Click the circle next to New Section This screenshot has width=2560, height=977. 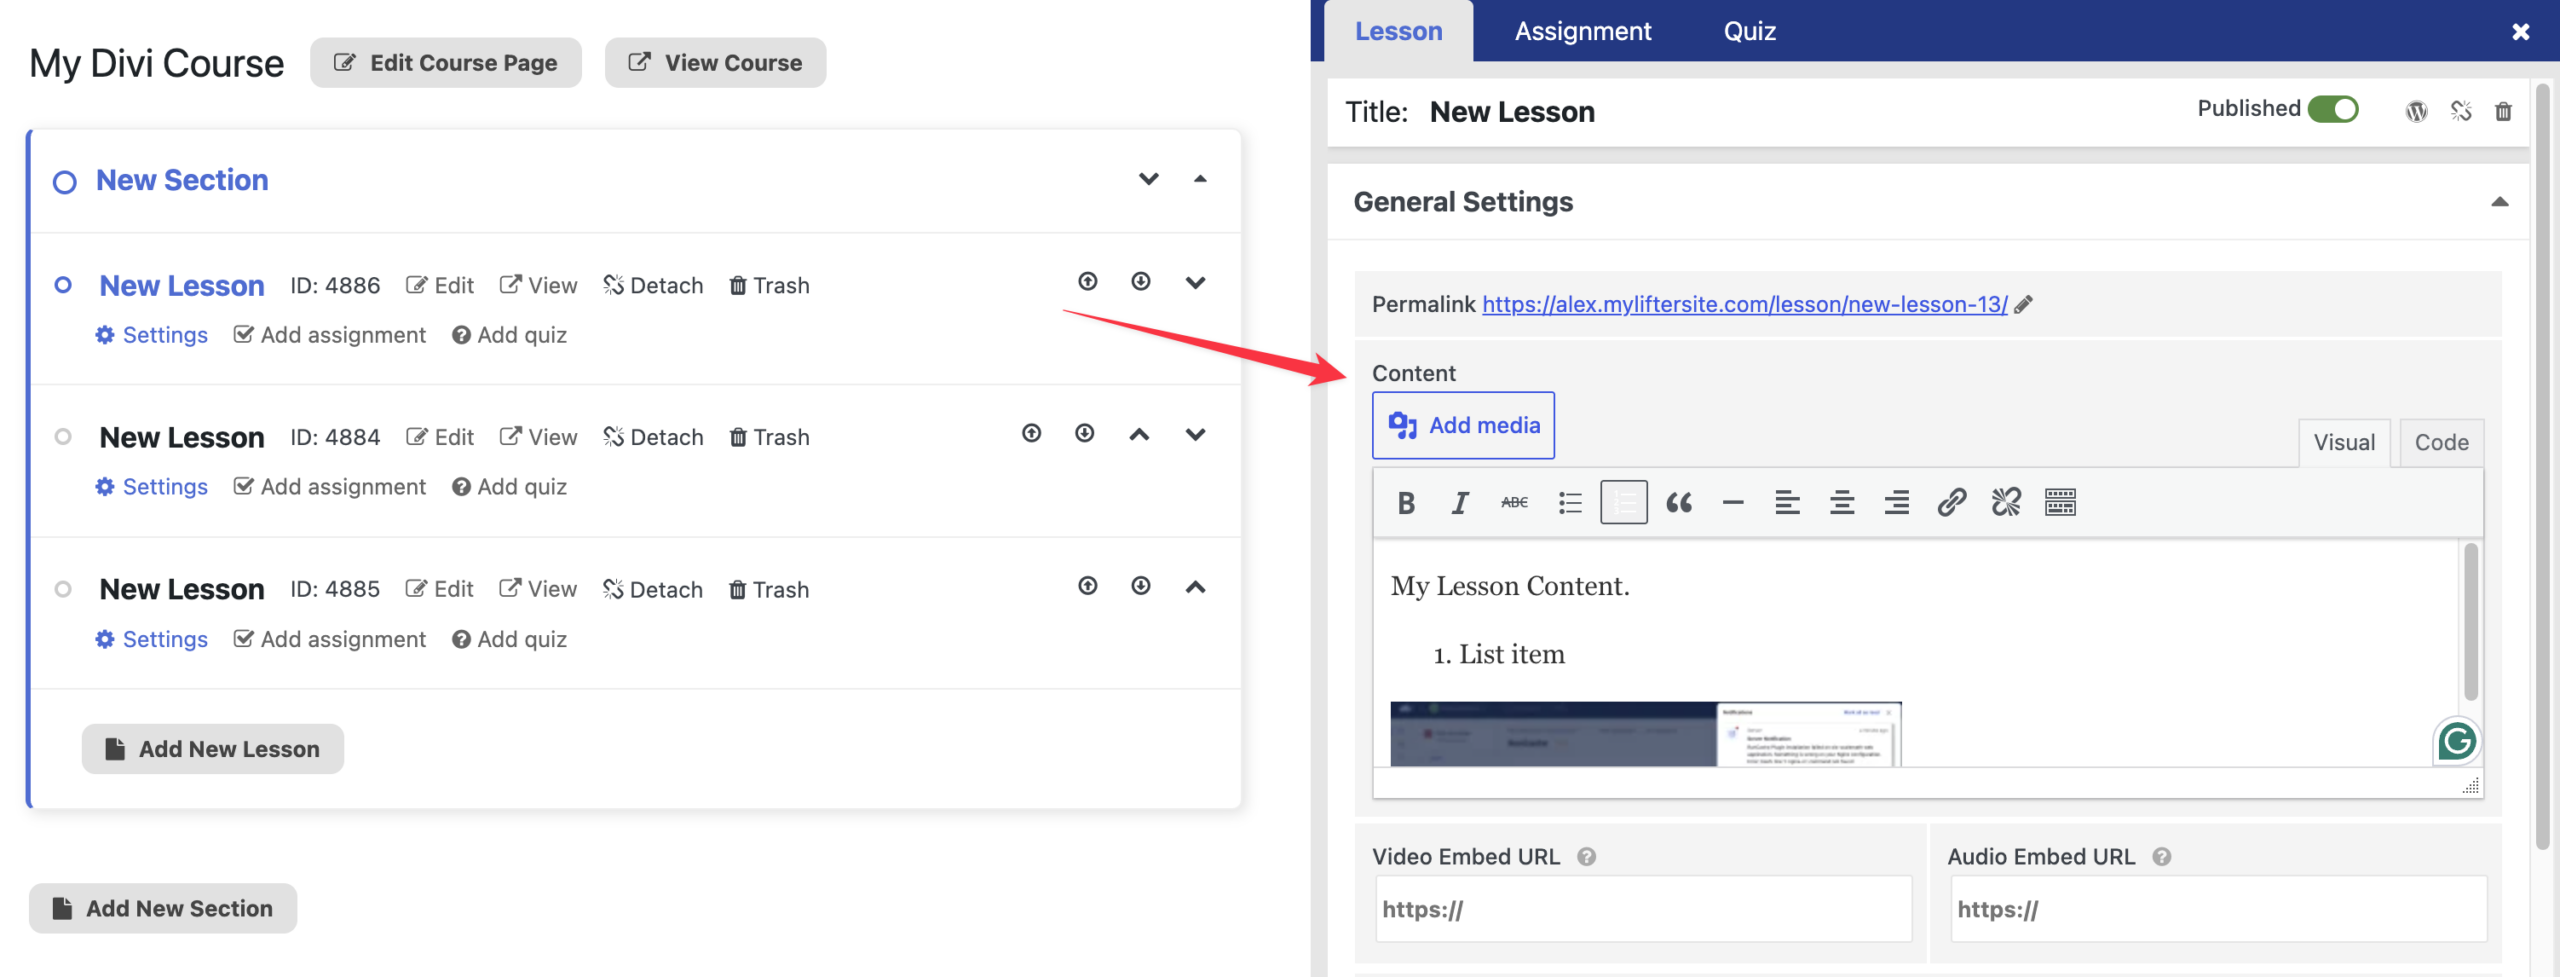tap(64, 182)
